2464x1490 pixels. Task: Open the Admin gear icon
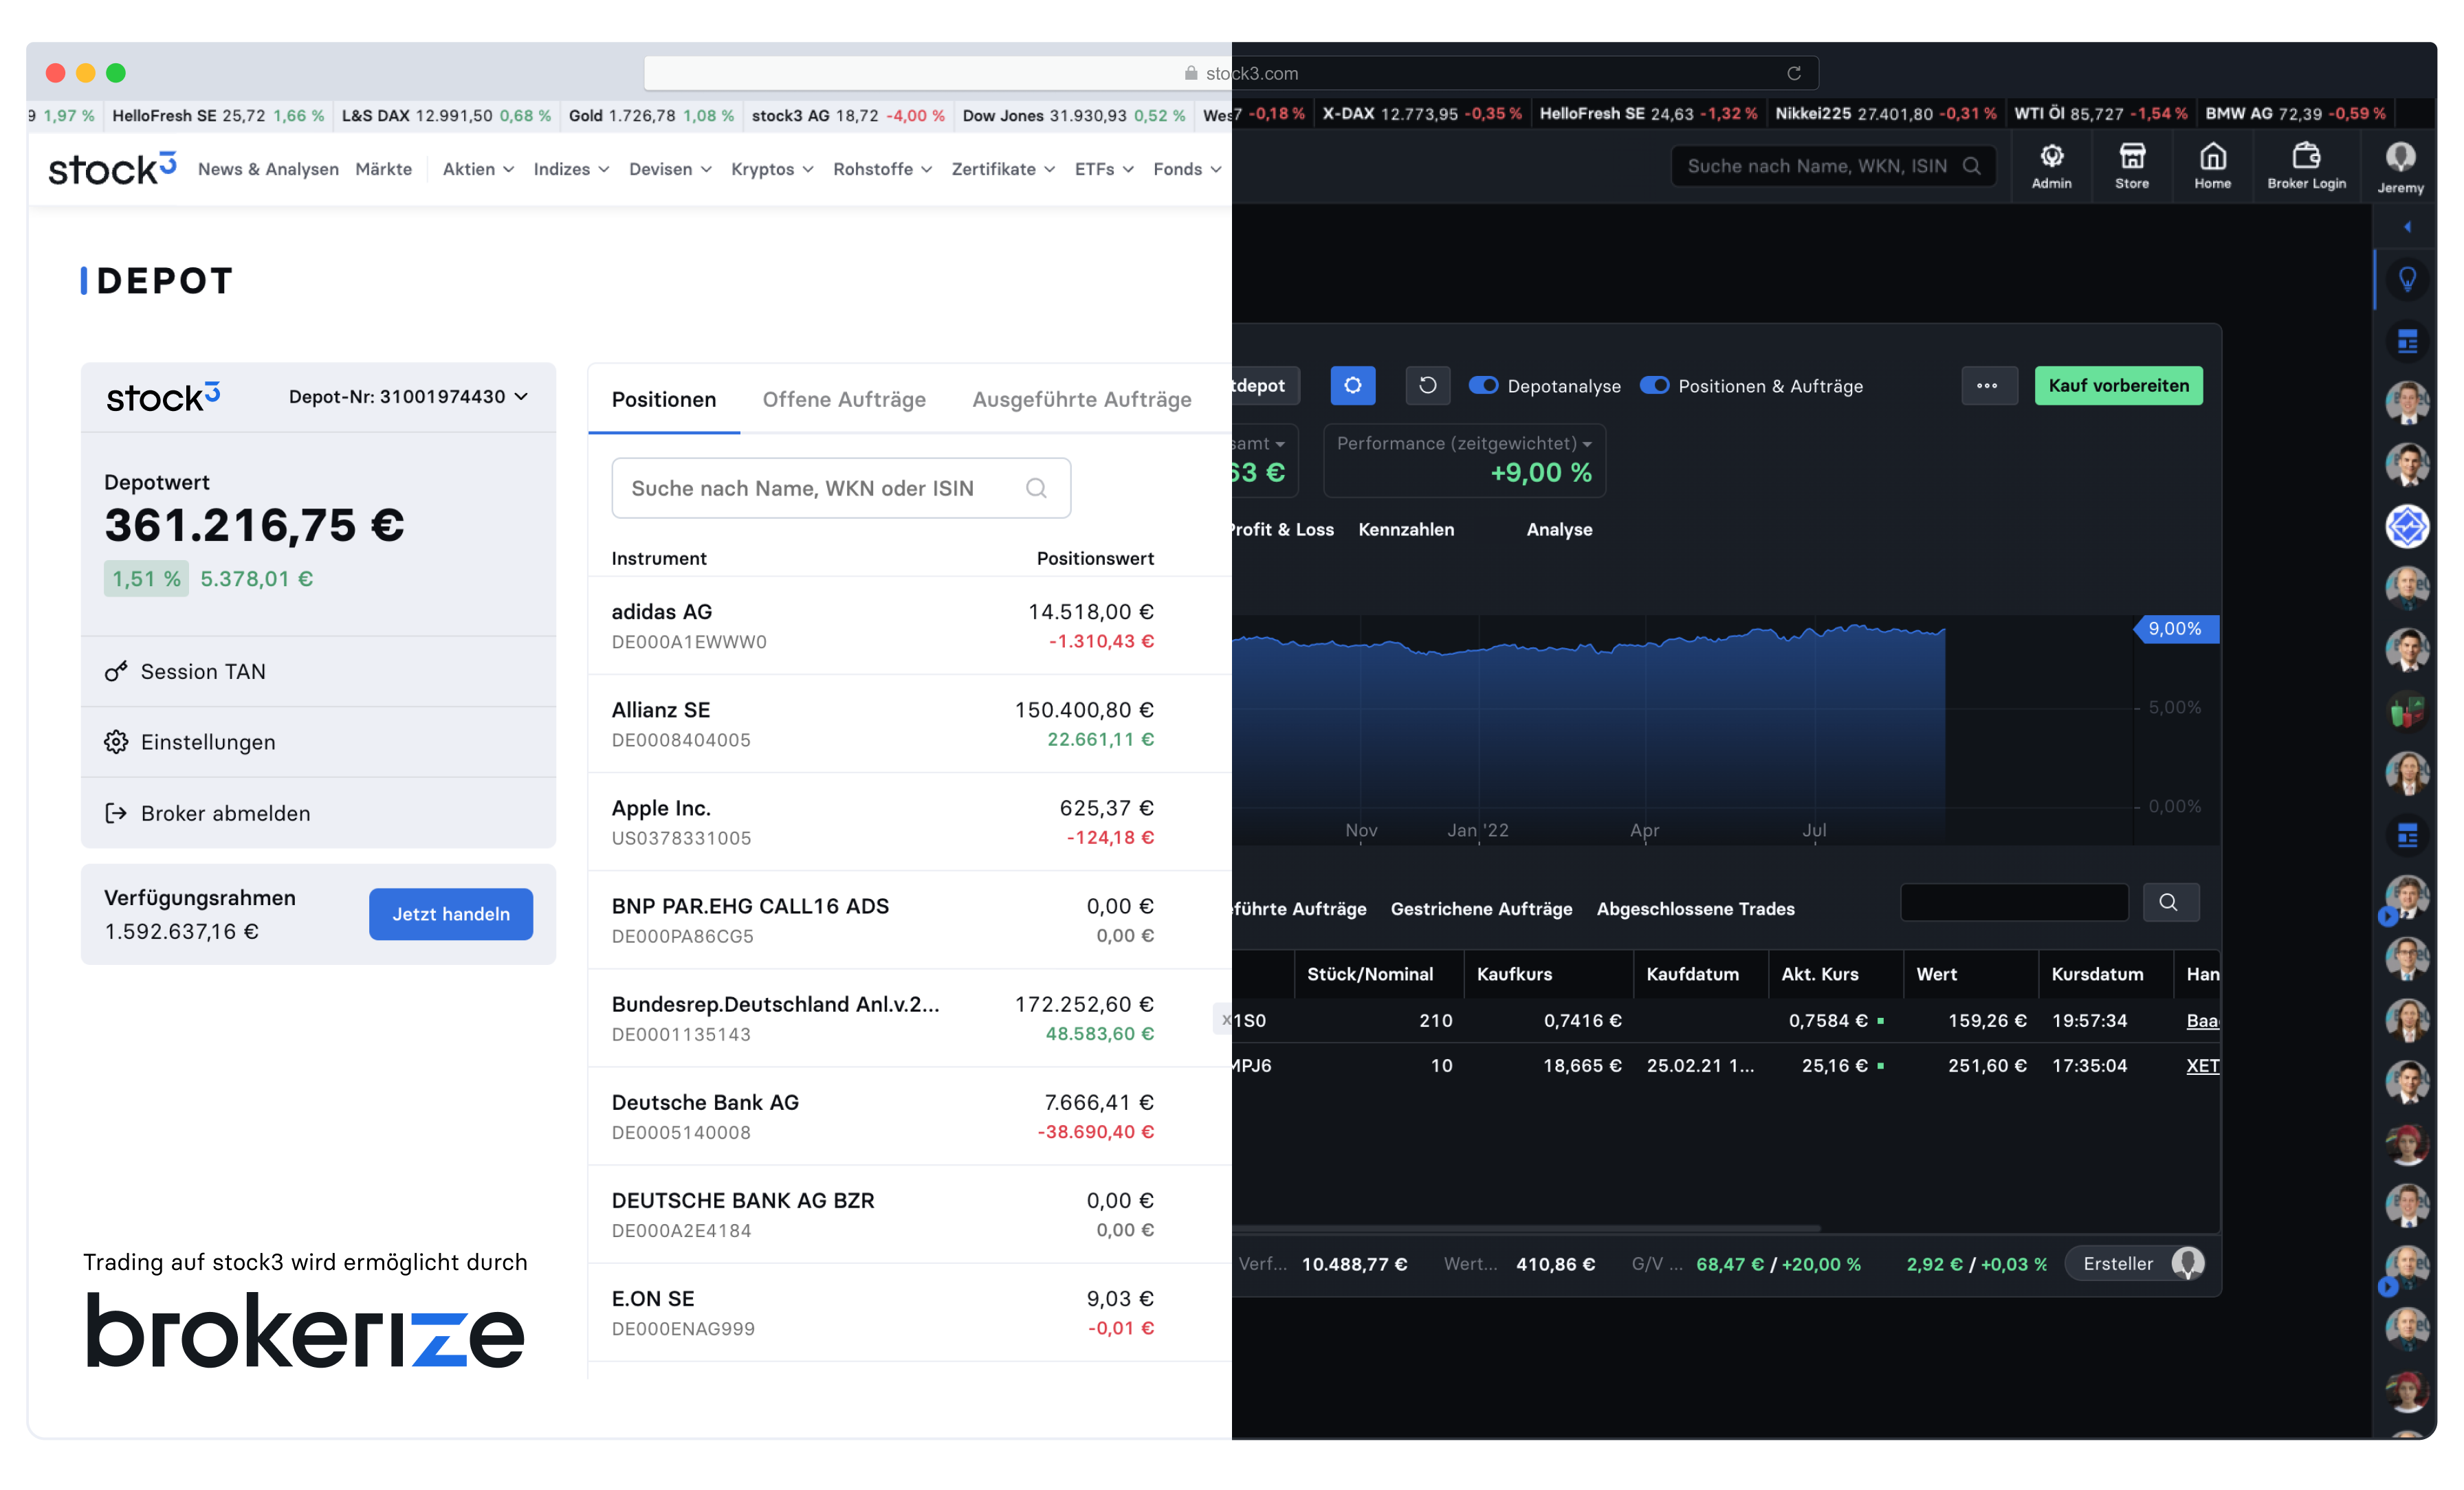point(2051,156)
